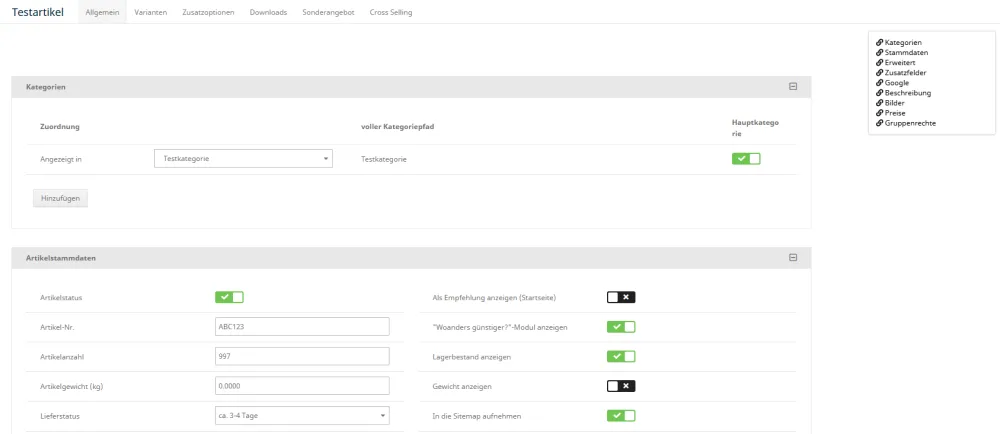1000x434 pixels.
Task: Click link icon next to Kategorien
Action: [880, 43]
